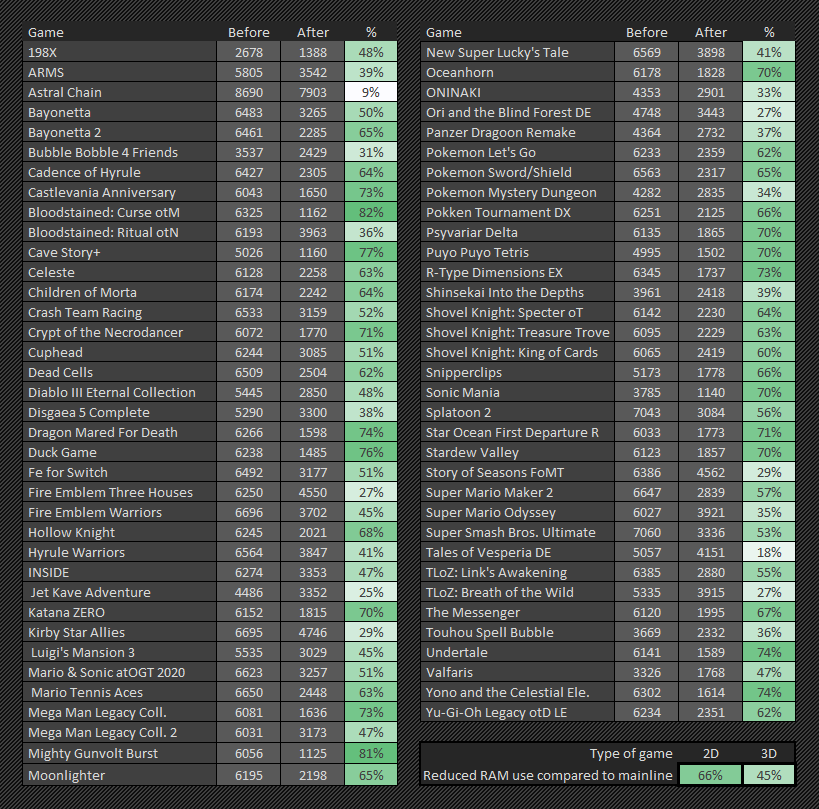Click Moonlighter After value 2198
This screenshot has width=819, height=809.
pos(313,776)
